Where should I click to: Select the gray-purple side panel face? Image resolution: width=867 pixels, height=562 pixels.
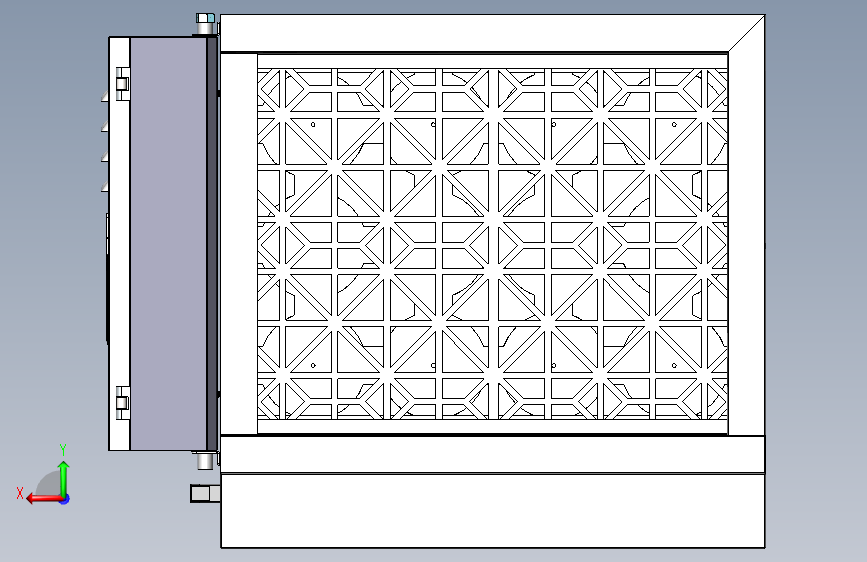coord(168,243)
